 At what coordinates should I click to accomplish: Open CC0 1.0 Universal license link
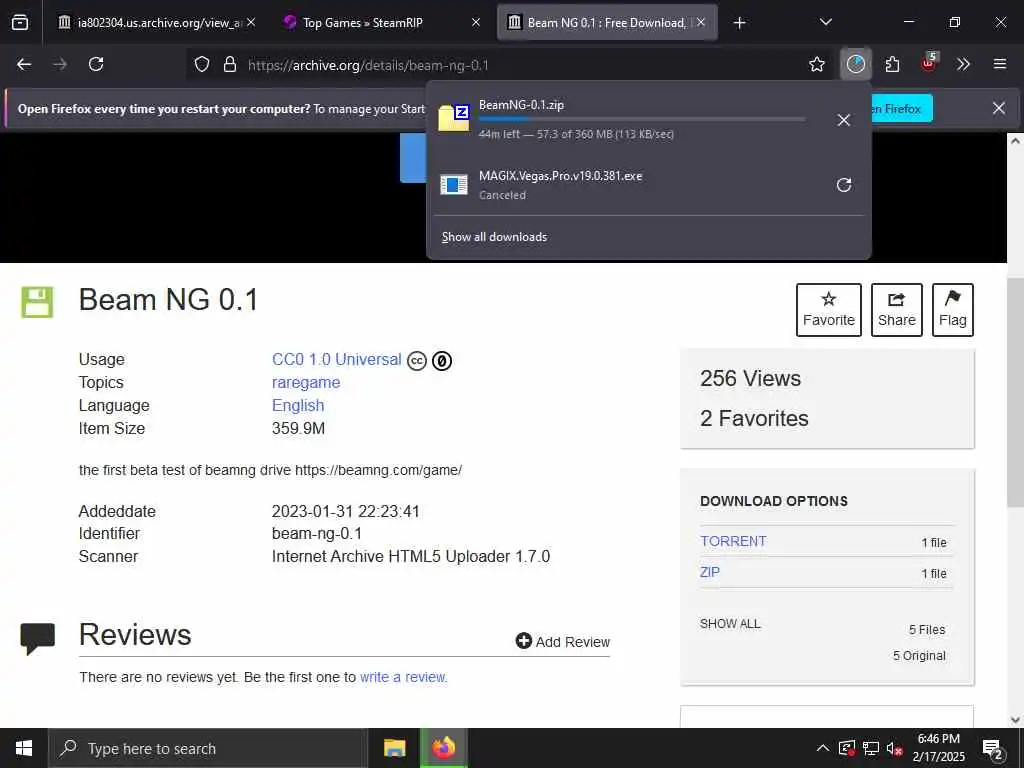click(x=336, y=360)
